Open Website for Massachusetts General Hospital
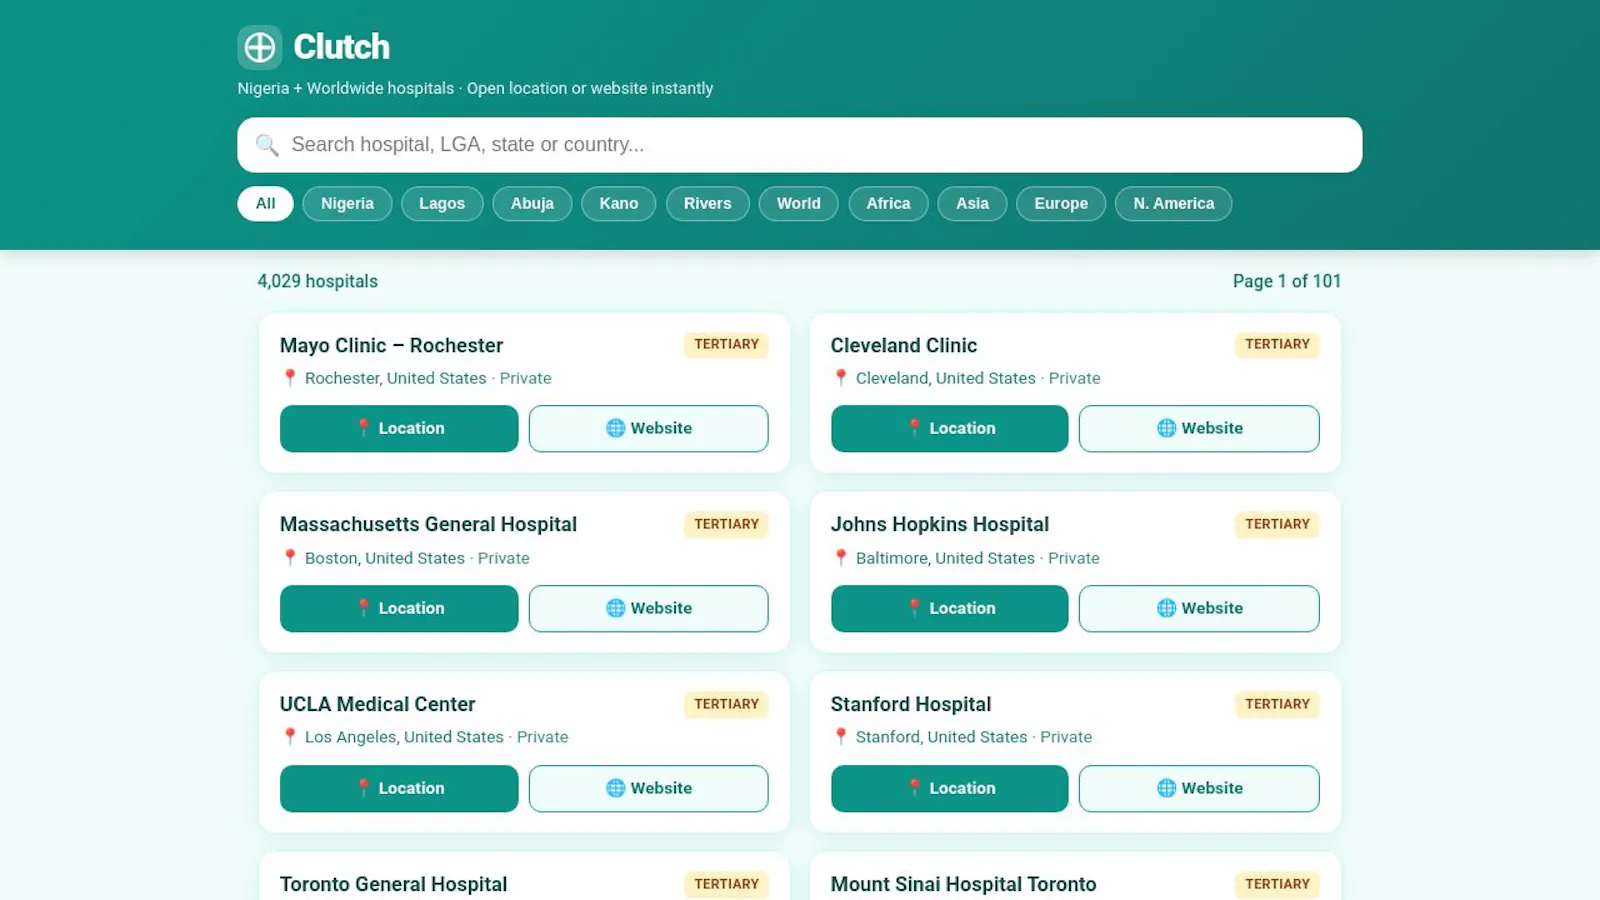Image resolution: width=1600 pixels, height=900 pixels. pyautogui.click(x=649, y=608)
